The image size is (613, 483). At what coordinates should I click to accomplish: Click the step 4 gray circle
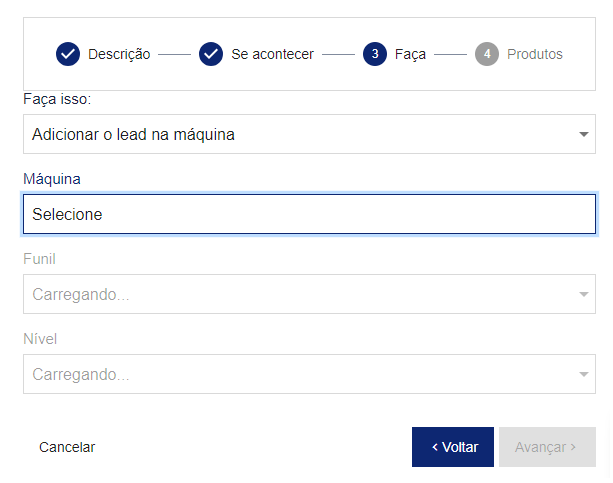487,54
